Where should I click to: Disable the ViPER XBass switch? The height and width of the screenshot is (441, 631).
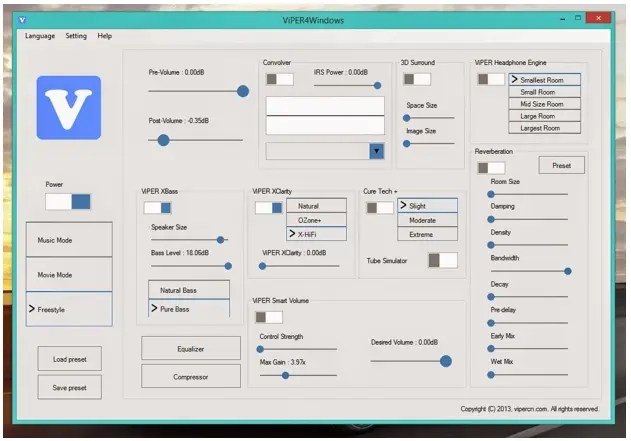click(157, 208)
